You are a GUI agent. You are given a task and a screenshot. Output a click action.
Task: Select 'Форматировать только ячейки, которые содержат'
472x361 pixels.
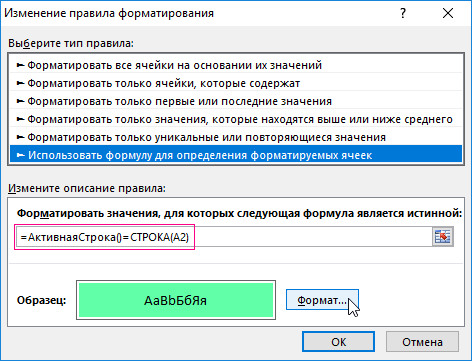tap(236, 83)
